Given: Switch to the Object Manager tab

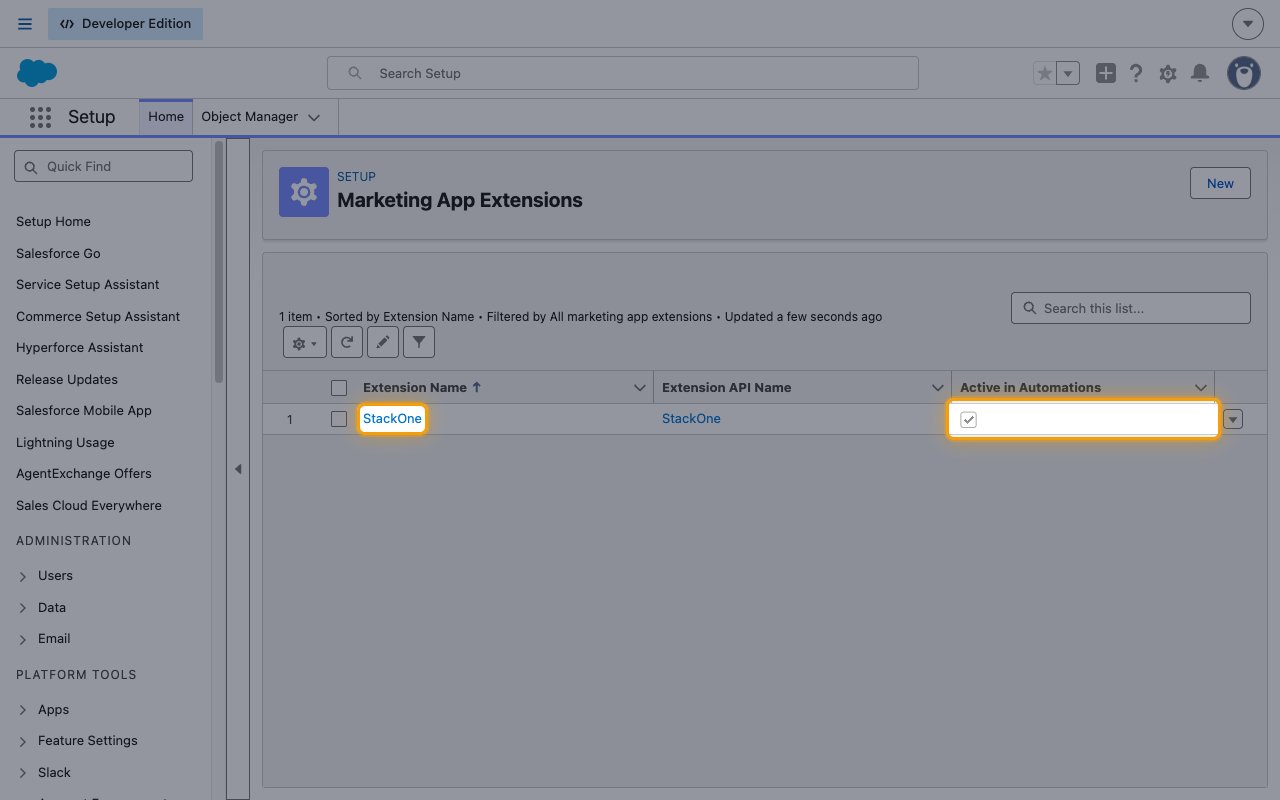Looking at the screenshot, I should 249,117.
